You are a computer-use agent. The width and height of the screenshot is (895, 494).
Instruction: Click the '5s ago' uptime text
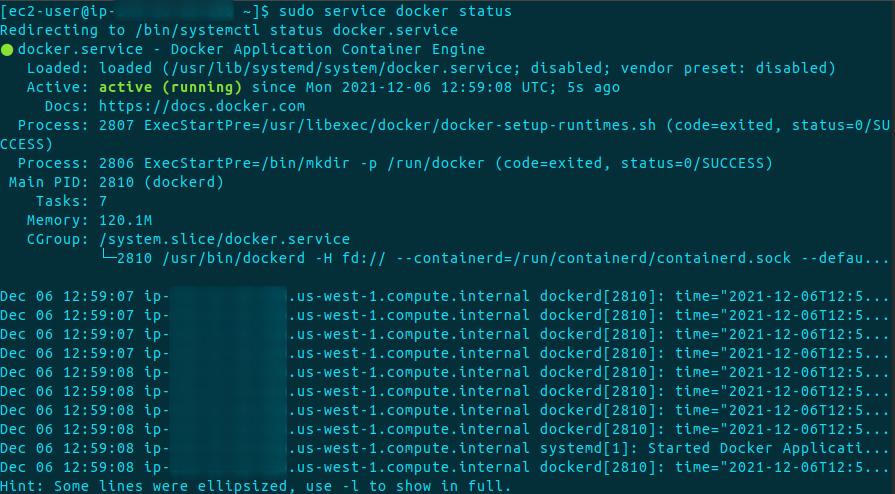coord(594,87)
